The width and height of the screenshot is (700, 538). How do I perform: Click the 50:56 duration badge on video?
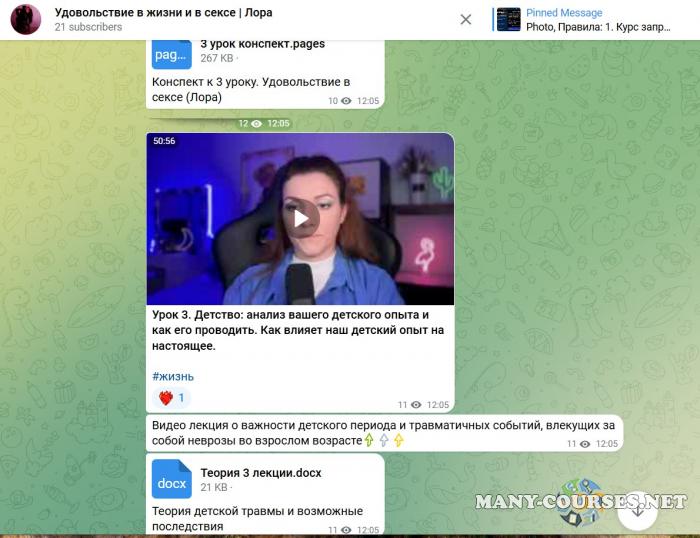tap(164, 142)
